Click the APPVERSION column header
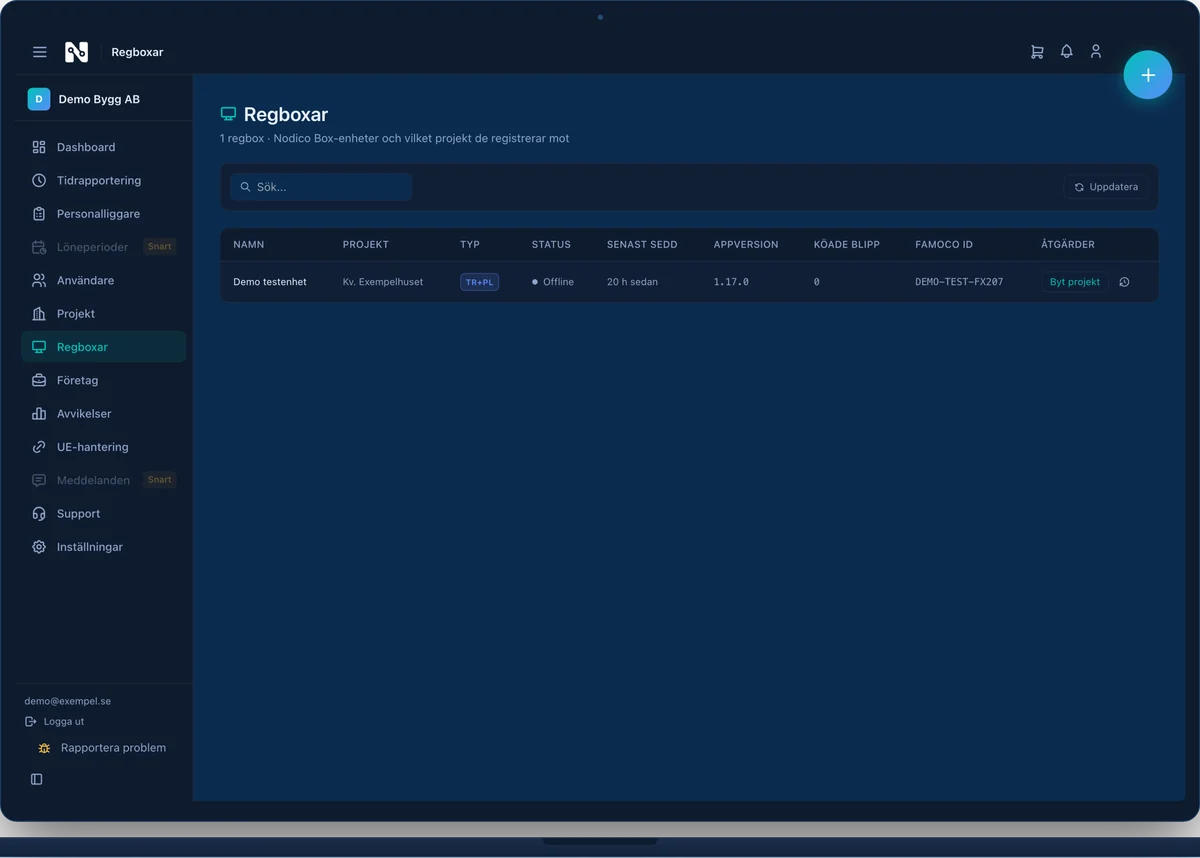1200x858 pixels. (746, 244)
